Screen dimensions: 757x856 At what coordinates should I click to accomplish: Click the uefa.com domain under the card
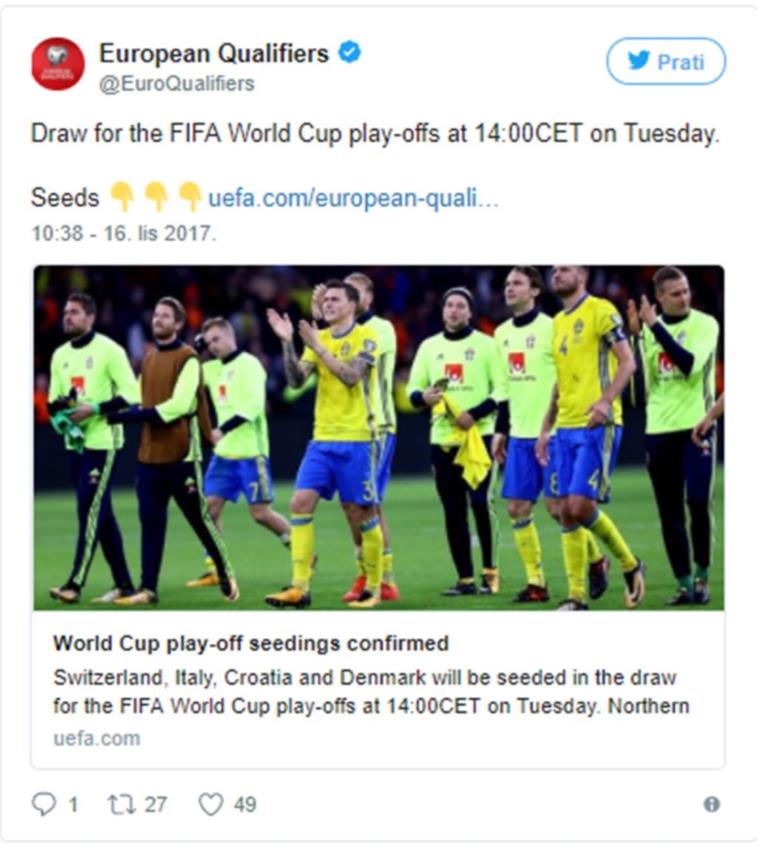[97, 739]
